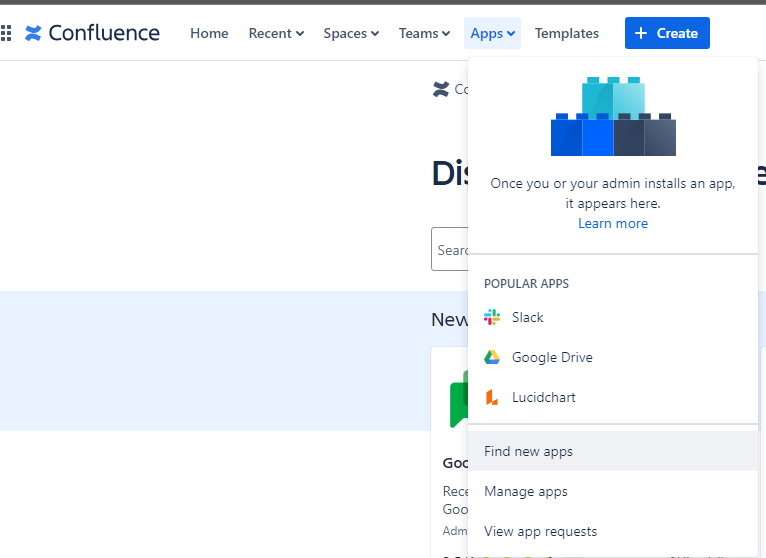This screenshot has width=766, height=558.
Task: Focus the search field on the page
Action: tap(451, 250)
